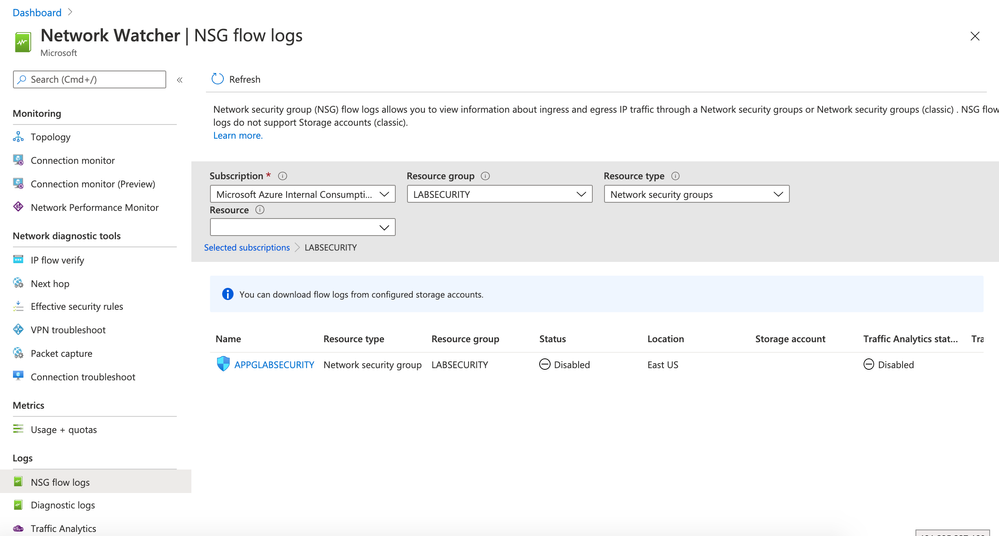Screen dimensions: 999x536
Task: Click the Traffic Analytics cloud icon
Action: pos(18,528)
